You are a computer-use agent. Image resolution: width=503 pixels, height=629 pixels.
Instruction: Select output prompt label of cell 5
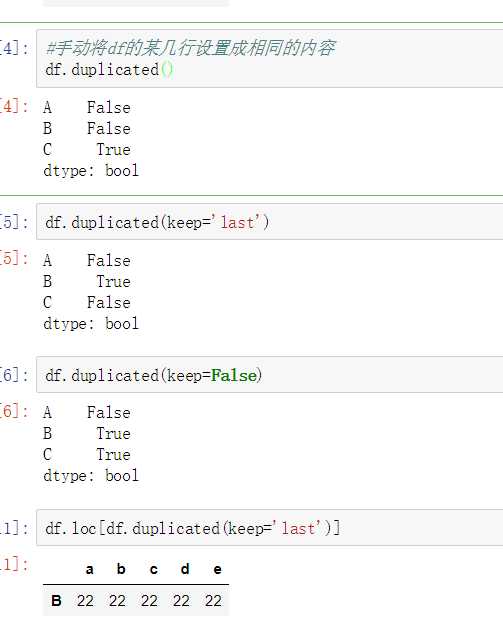pyautogui.click(x=14, y=259)
